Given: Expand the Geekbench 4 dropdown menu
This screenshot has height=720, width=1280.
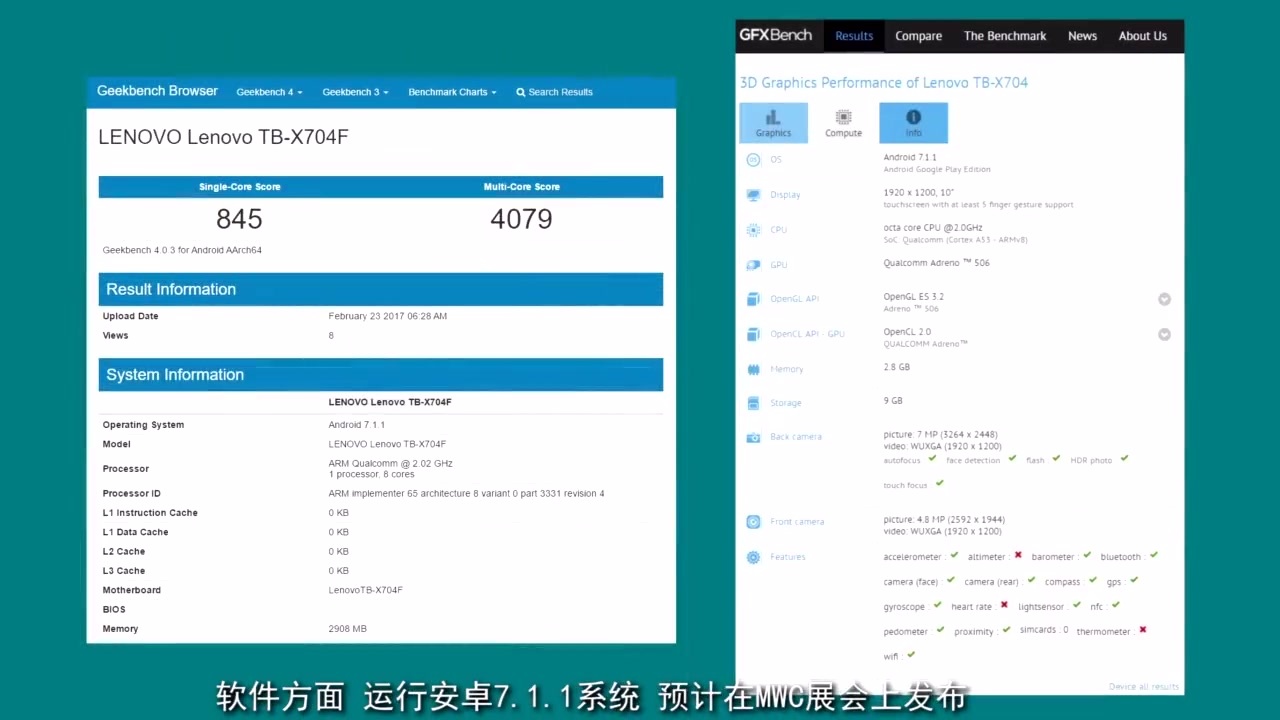Looking at the screenshot, I should click(x=269, y=92).
